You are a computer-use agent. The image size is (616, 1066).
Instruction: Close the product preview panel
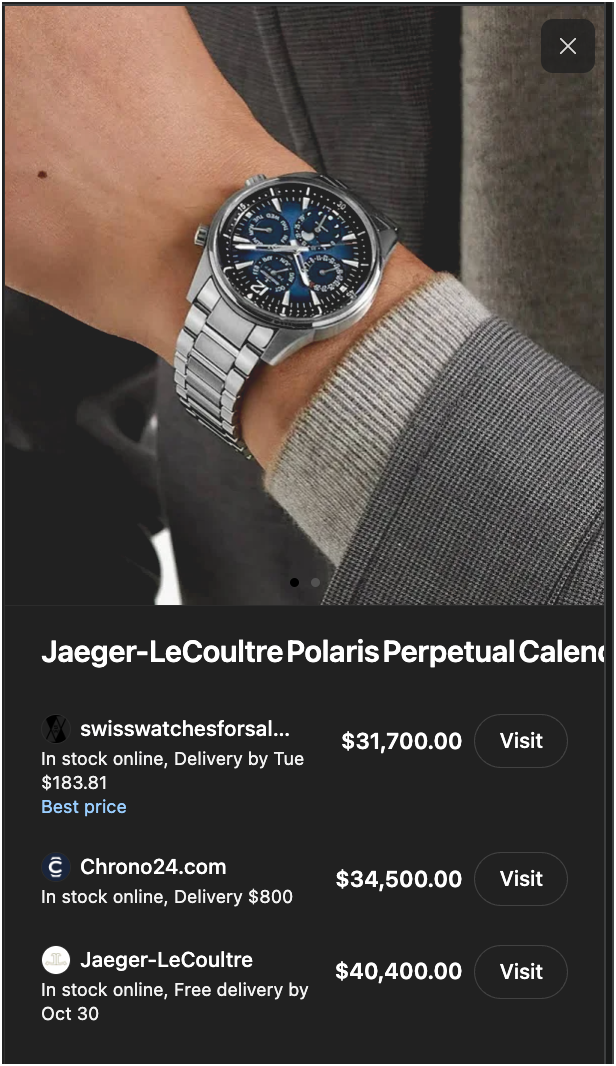[568, 46]
